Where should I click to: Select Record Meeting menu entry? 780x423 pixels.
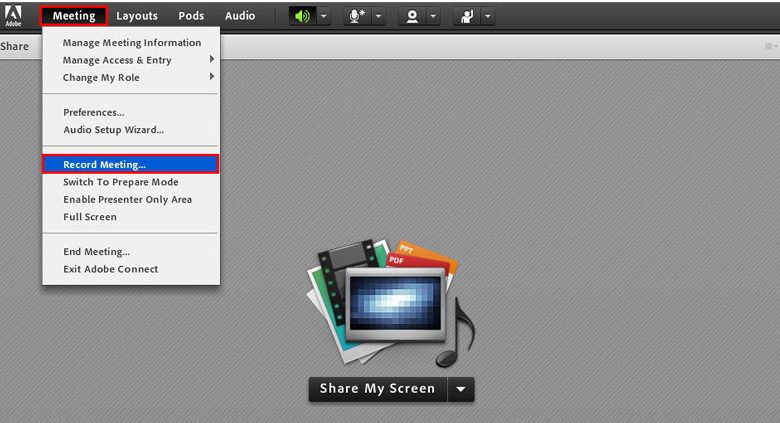(131, 164)
